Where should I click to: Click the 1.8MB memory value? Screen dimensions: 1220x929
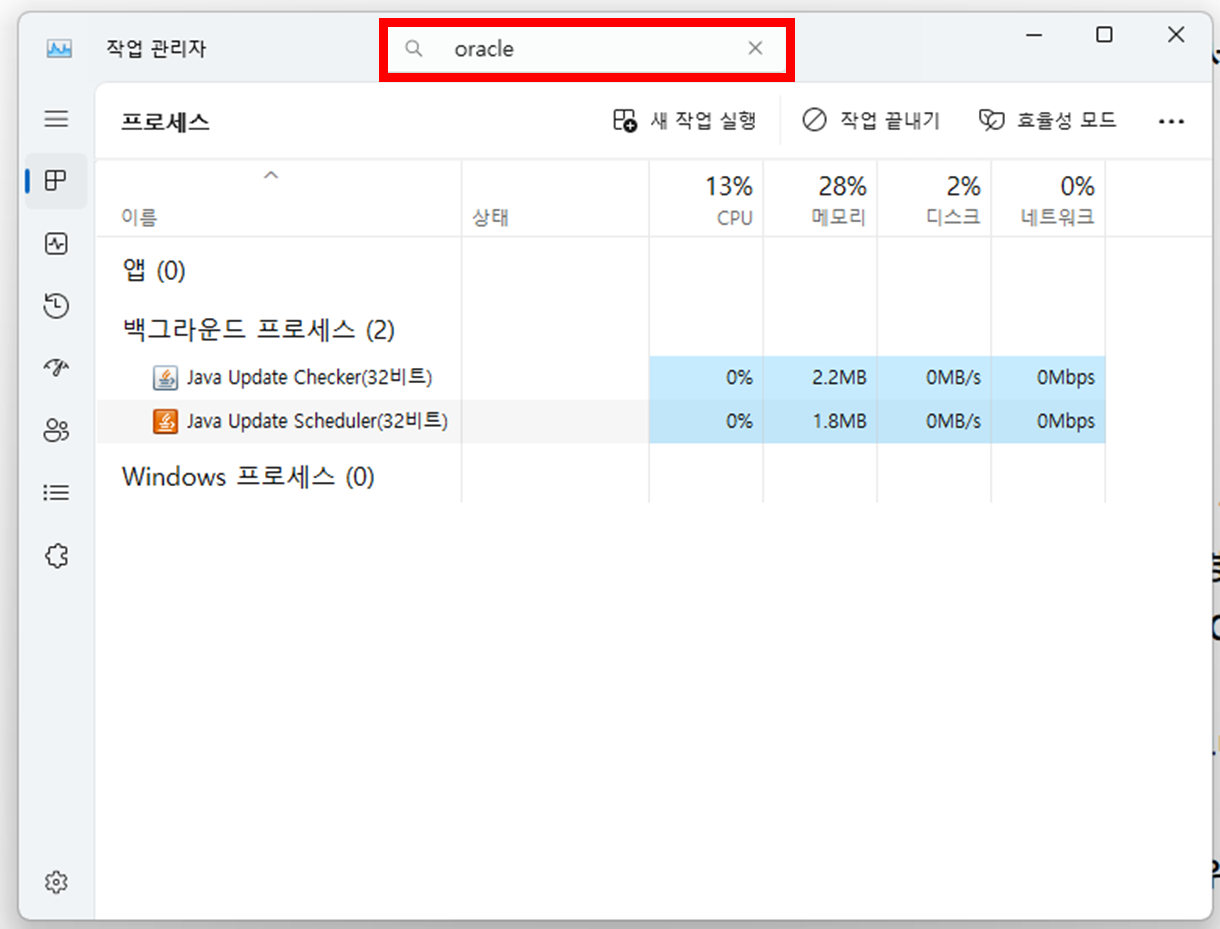pyautogui.click(x=838, y=421)
